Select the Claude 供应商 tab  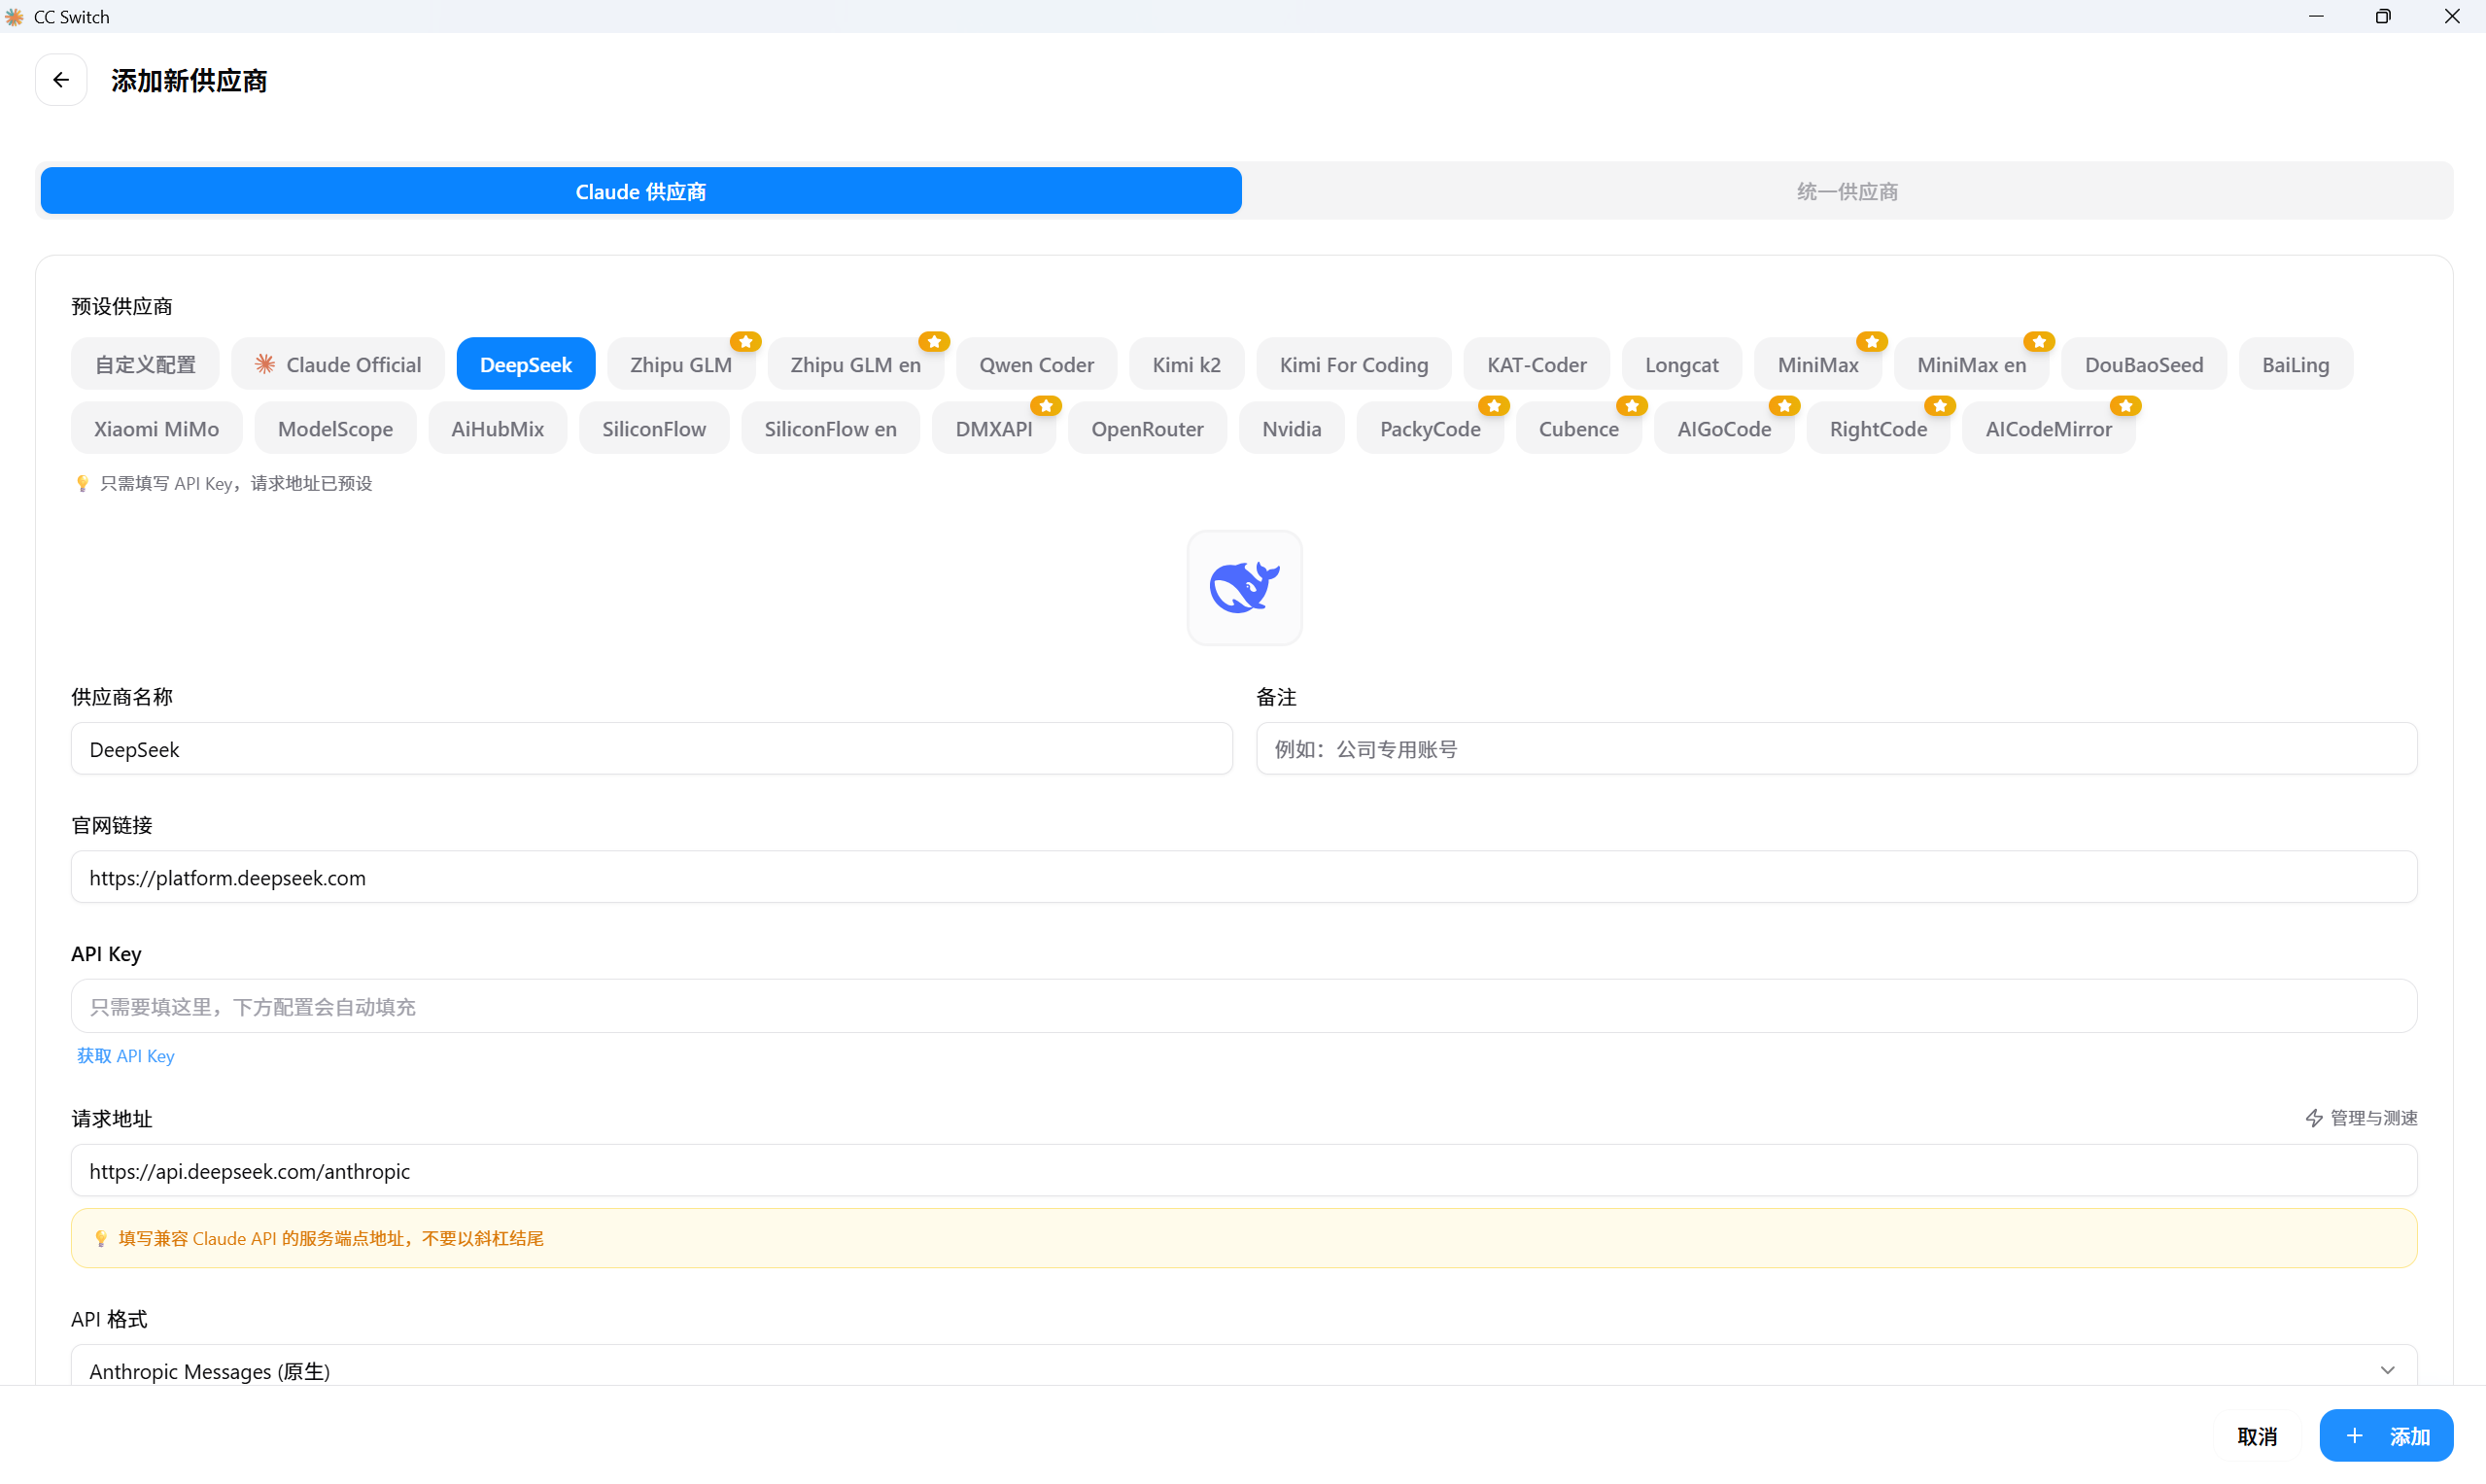[641, 191]
